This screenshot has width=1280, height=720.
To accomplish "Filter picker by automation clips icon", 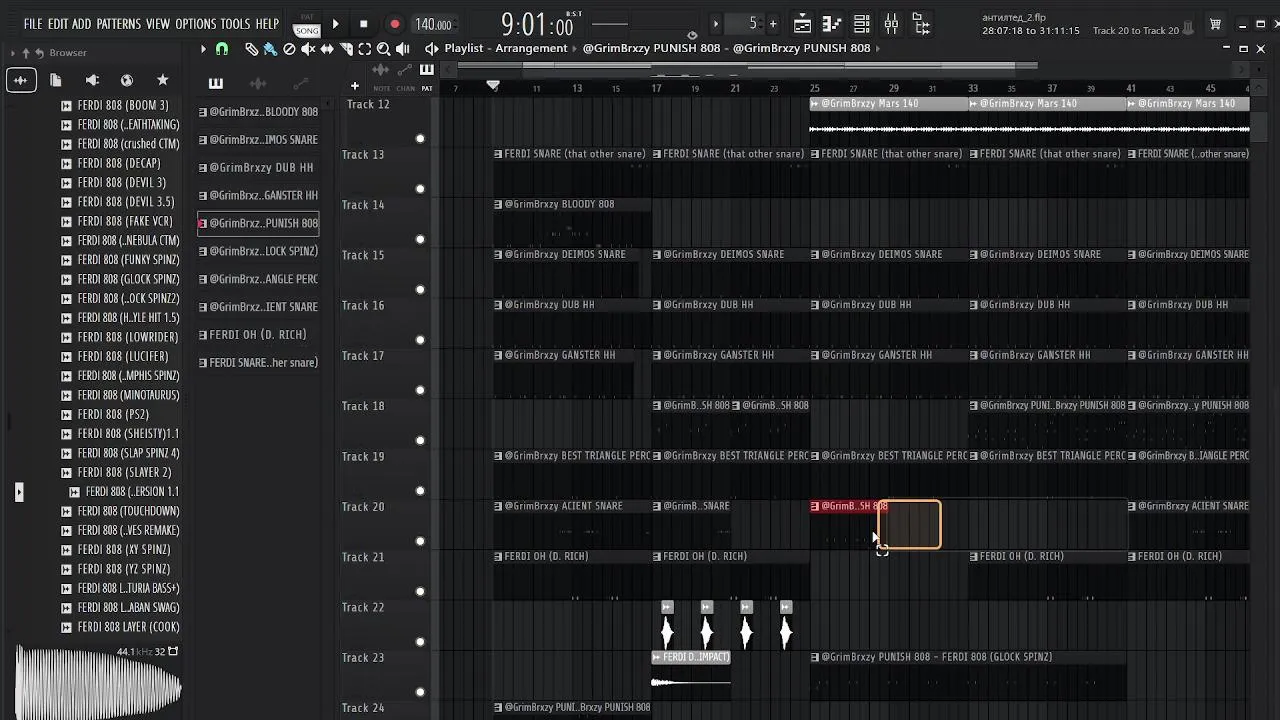I will 301,83.
